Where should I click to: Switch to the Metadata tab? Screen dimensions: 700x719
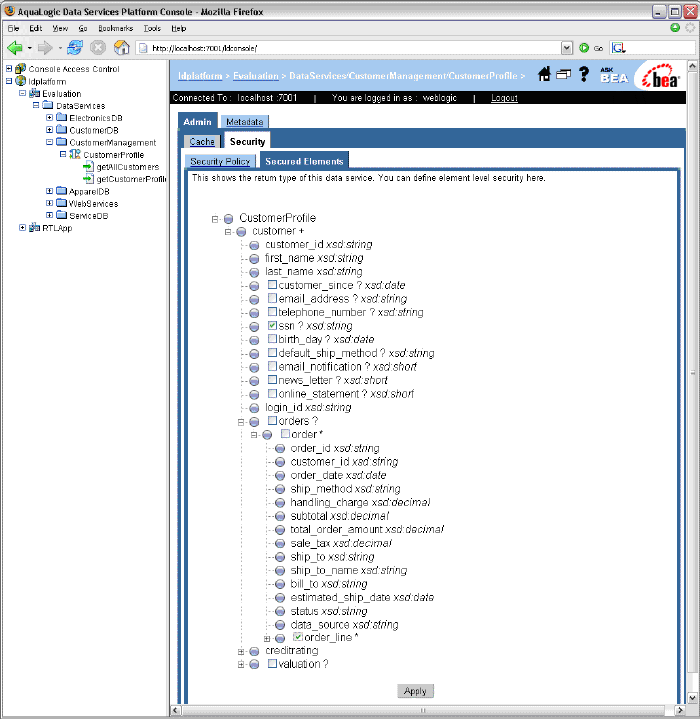tap(244, 122)
